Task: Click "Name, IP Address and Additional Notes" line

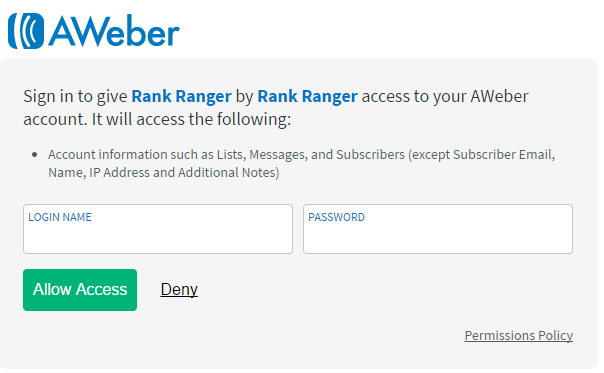Action: [164, 172]
